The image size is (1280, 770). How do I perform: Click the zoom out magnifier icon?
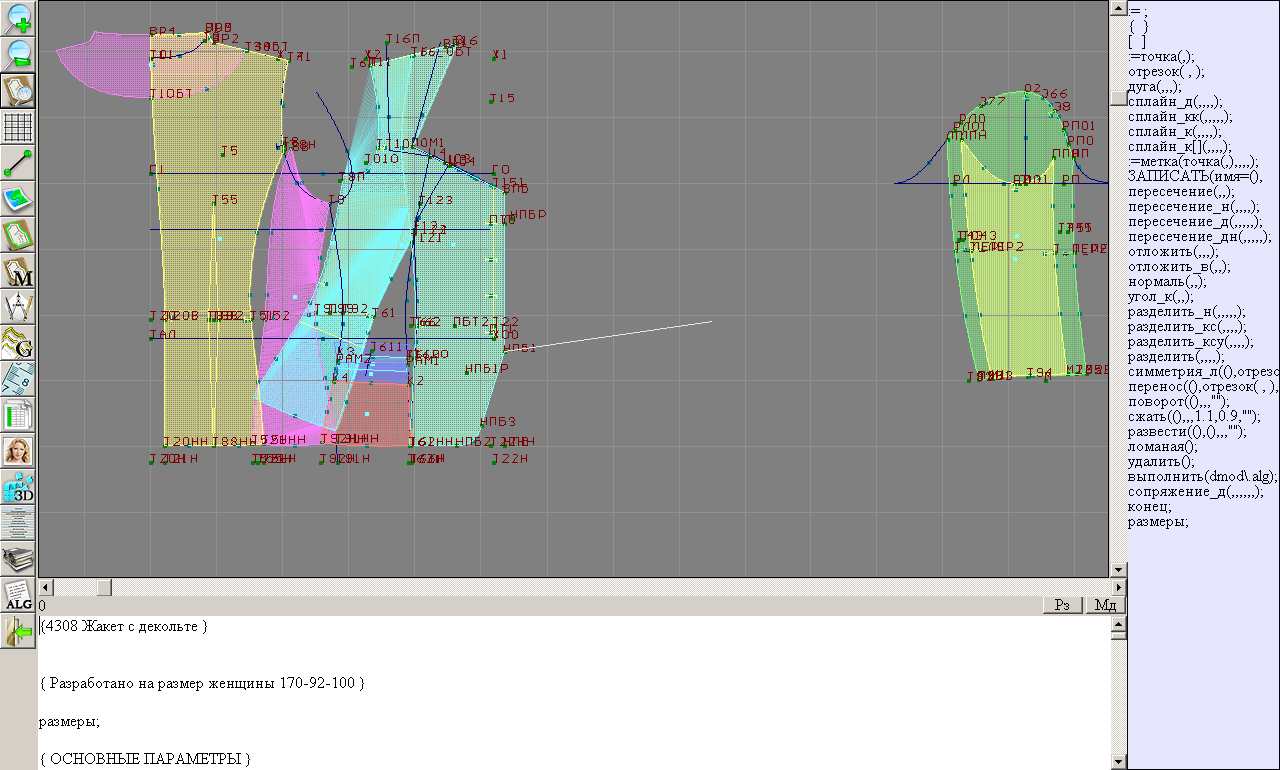(18, 54)
